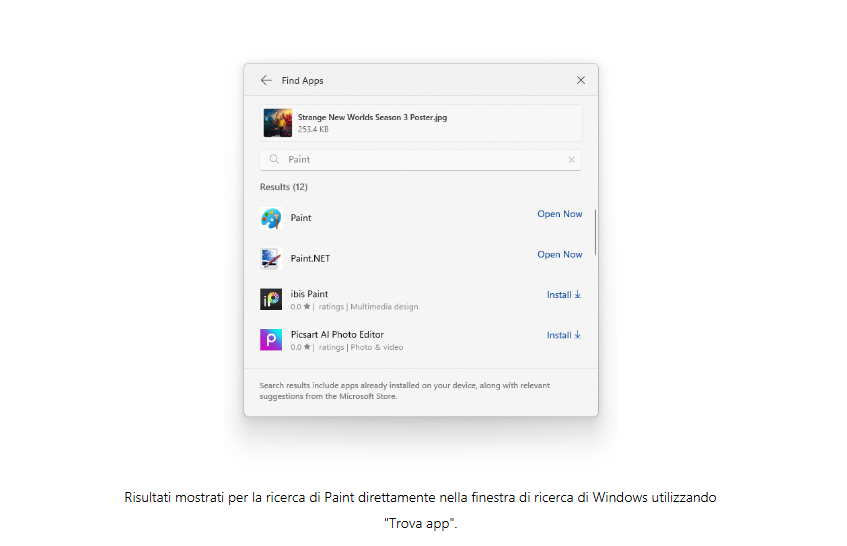Go back with the left arrow icon

pos(266,80)
